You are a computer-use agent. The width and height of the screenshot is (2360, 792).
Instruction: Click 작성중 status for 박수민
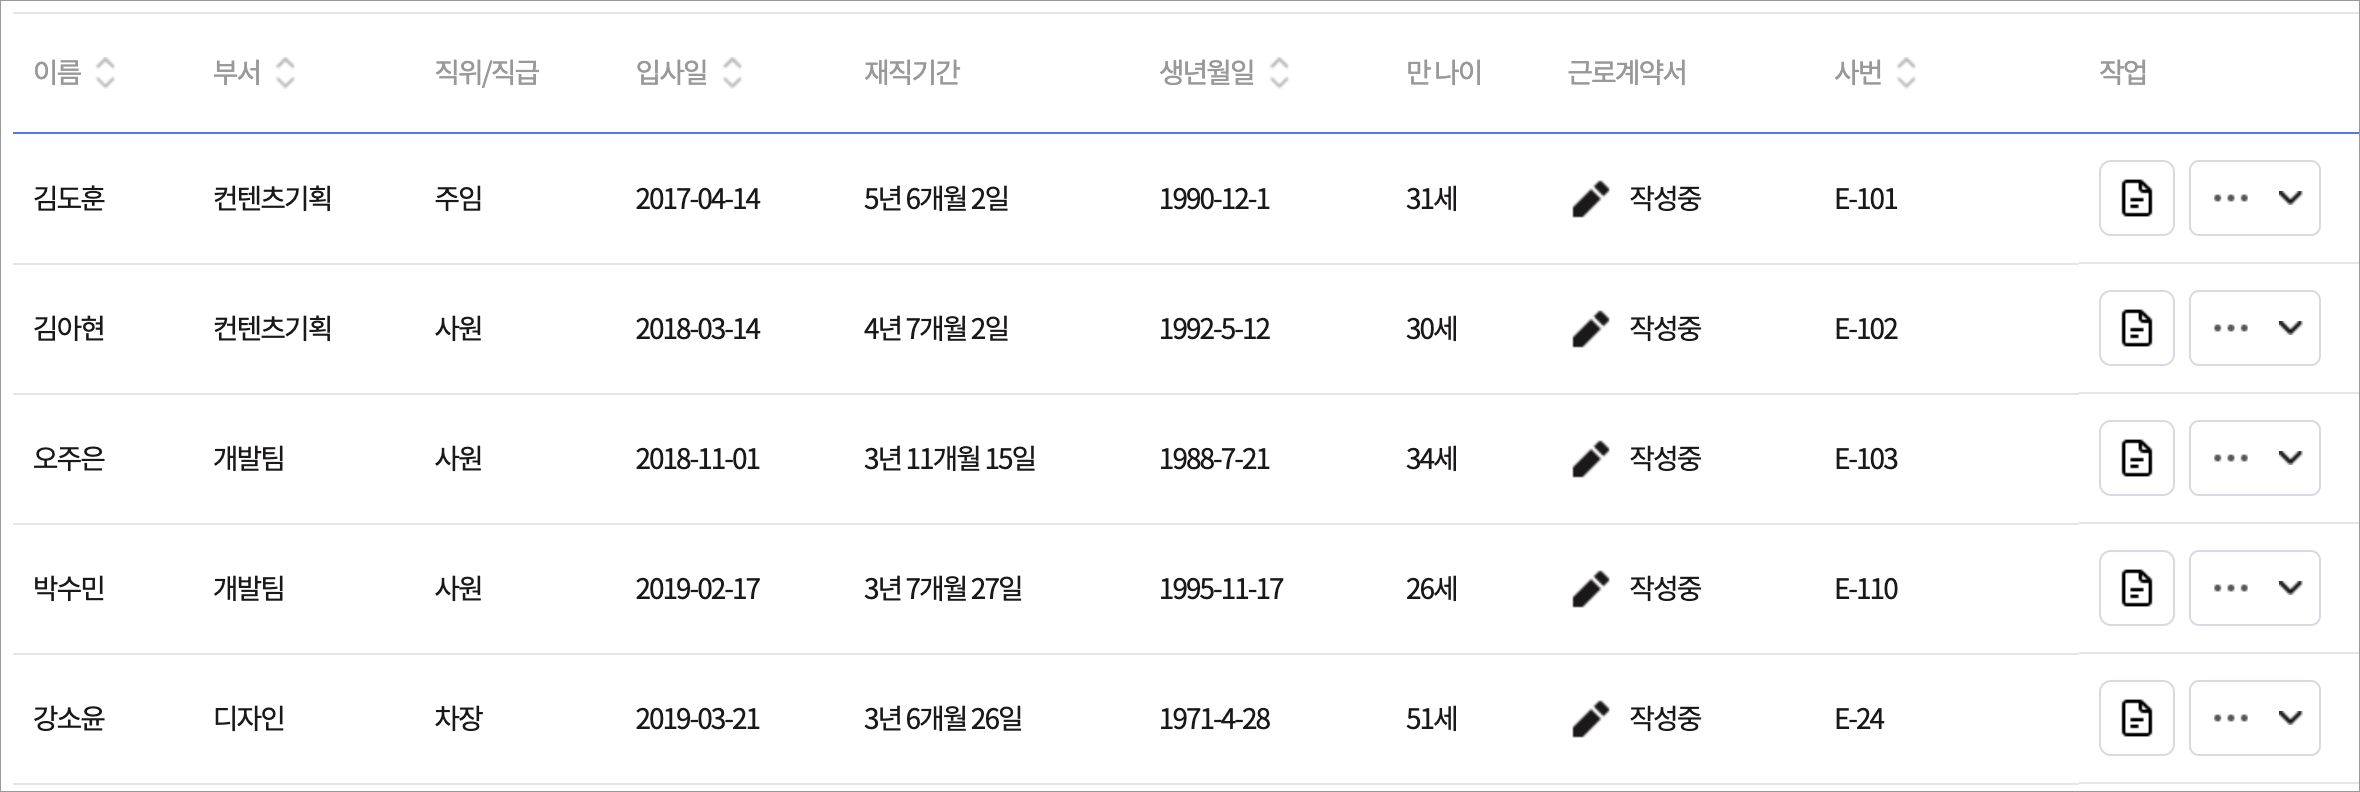click(x=1665, y=588)
